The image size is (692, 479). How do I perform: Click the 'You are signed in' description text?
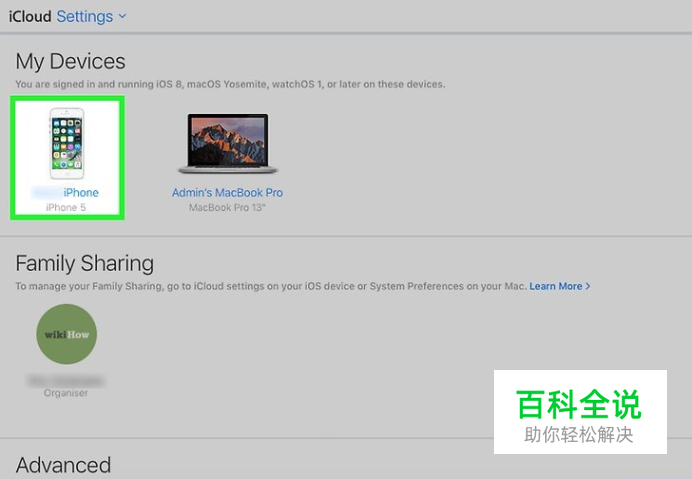[x=230, y=84]
